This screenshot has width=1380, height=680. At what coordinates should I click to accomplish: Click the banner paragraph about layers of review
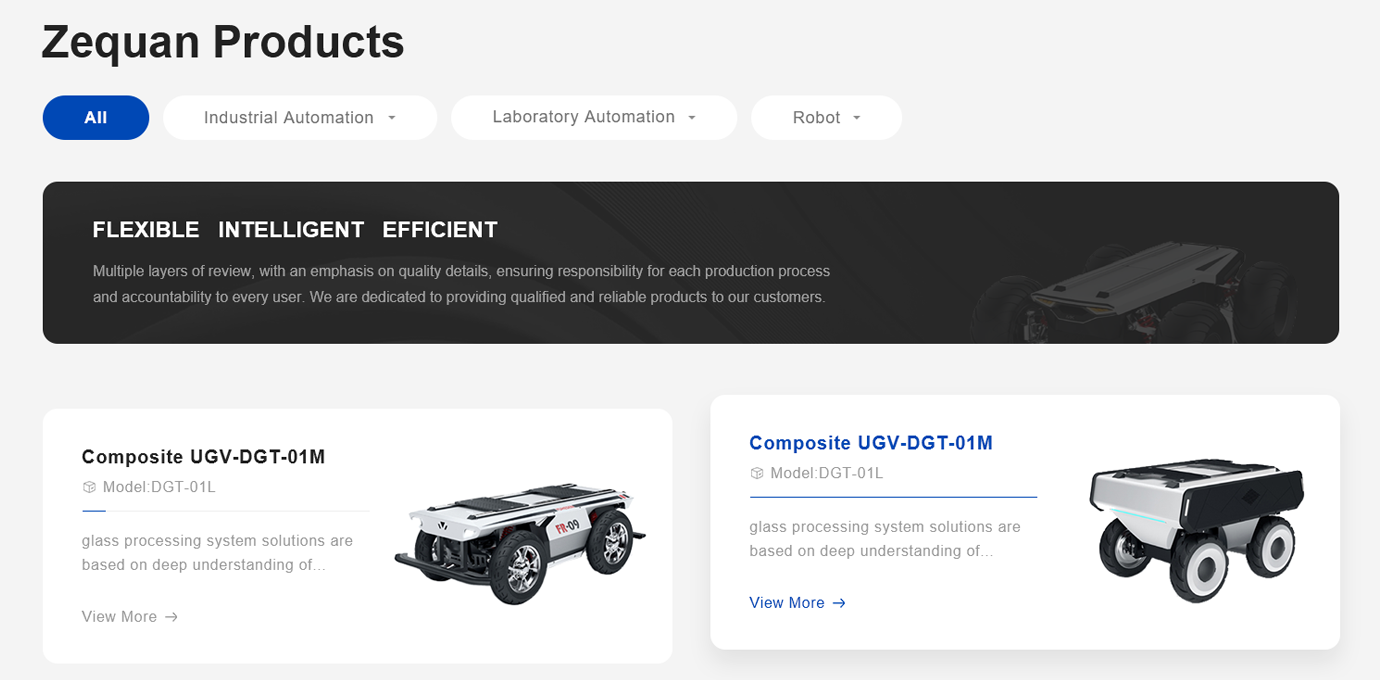461,284
